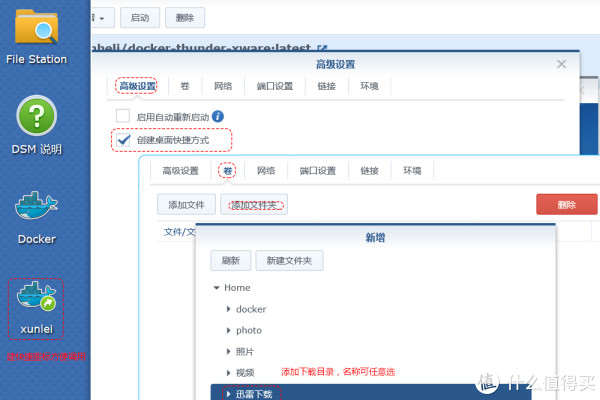600x400 pixels.
Task: Select 链接 tab in lower panel
Action: tap(369, 171)
